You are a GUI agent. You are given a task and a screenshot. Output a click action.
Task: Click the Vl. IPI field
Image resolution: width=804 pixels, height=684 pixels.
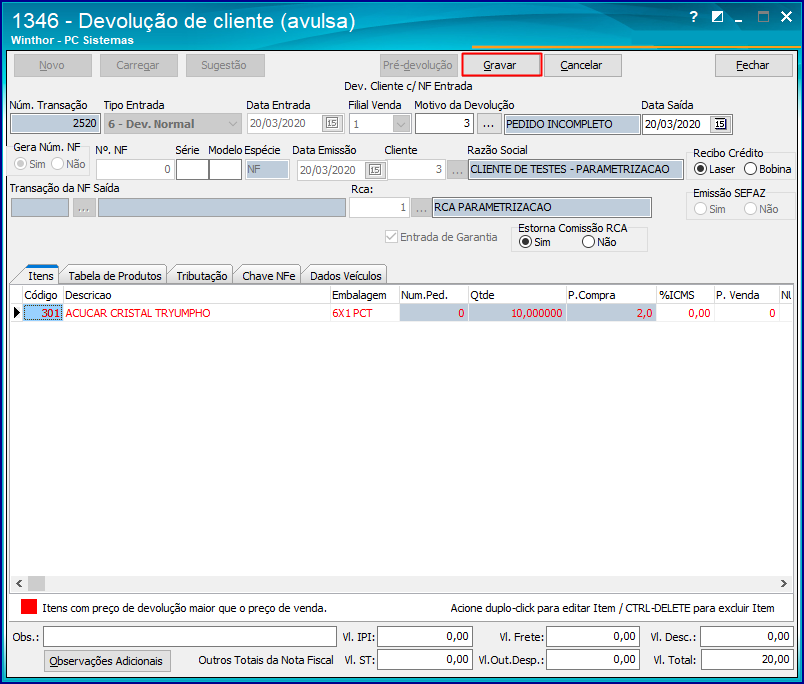tap(425, 637)
